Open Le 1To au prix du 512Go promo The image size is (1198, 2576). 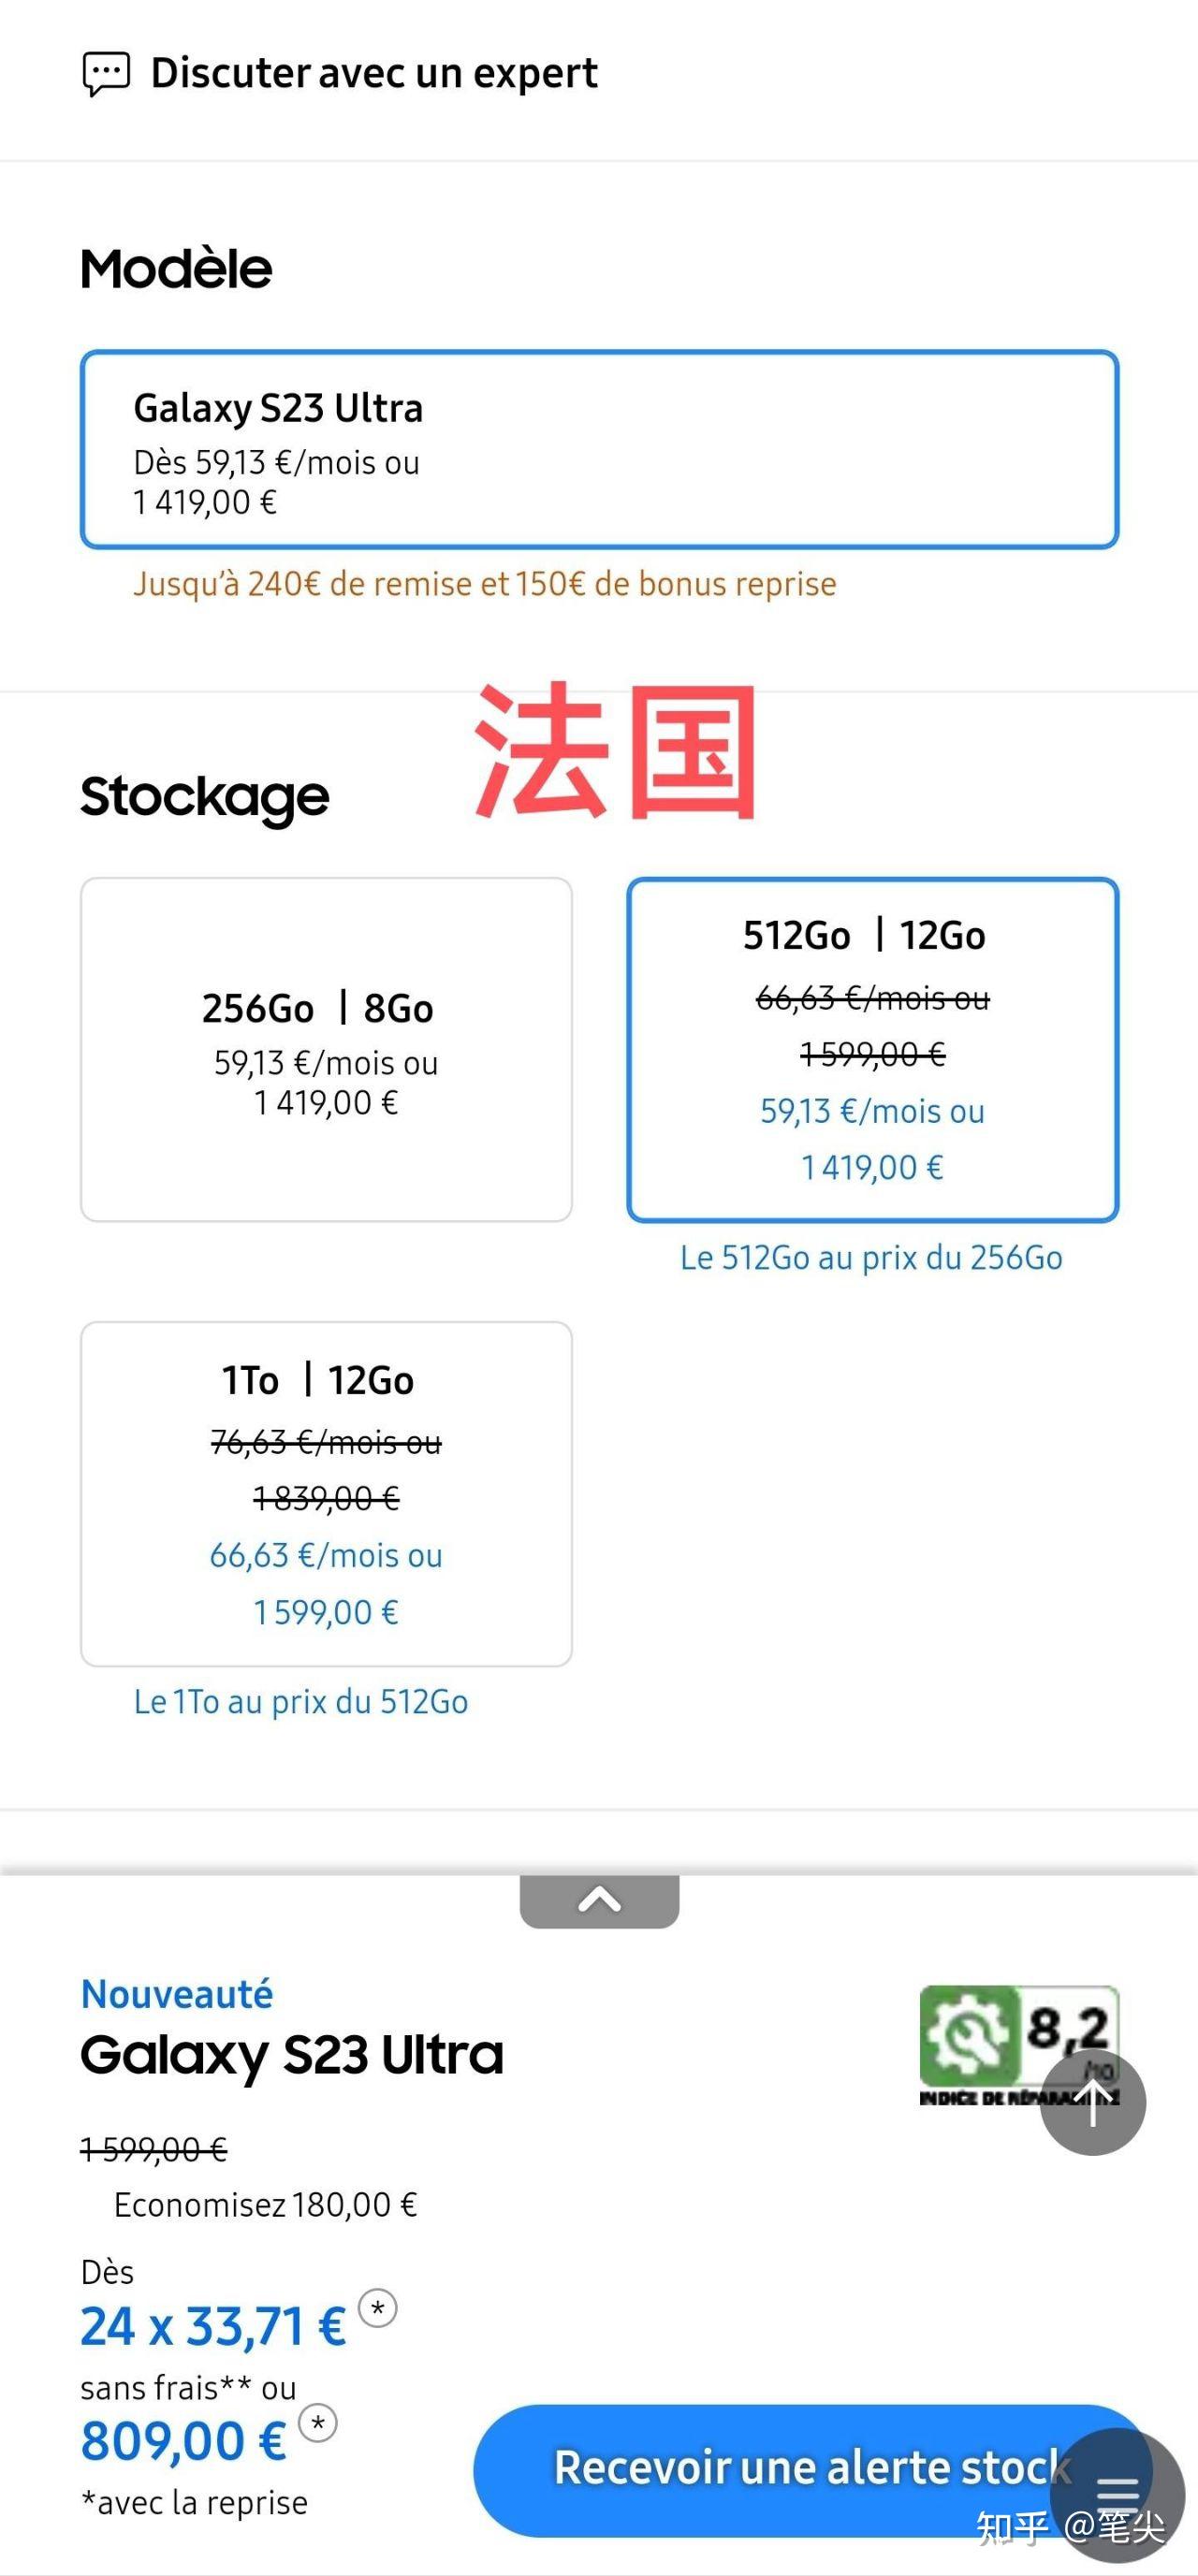[301, 1701]
